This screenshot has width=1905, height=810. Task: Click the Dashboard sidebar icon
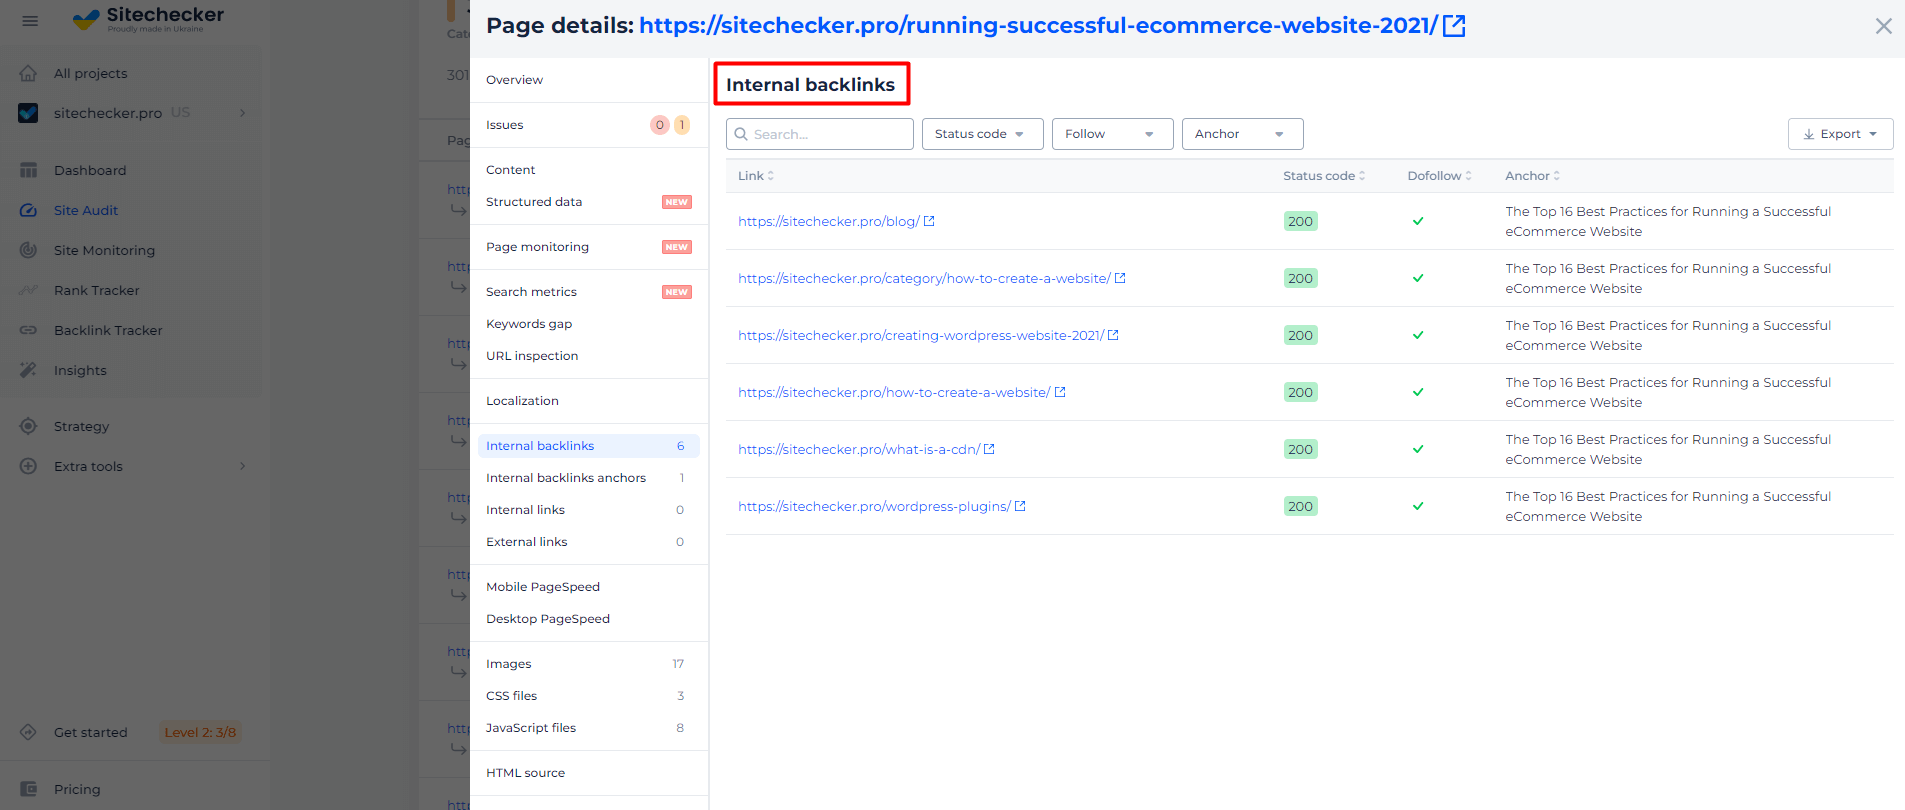click(28, 170)
